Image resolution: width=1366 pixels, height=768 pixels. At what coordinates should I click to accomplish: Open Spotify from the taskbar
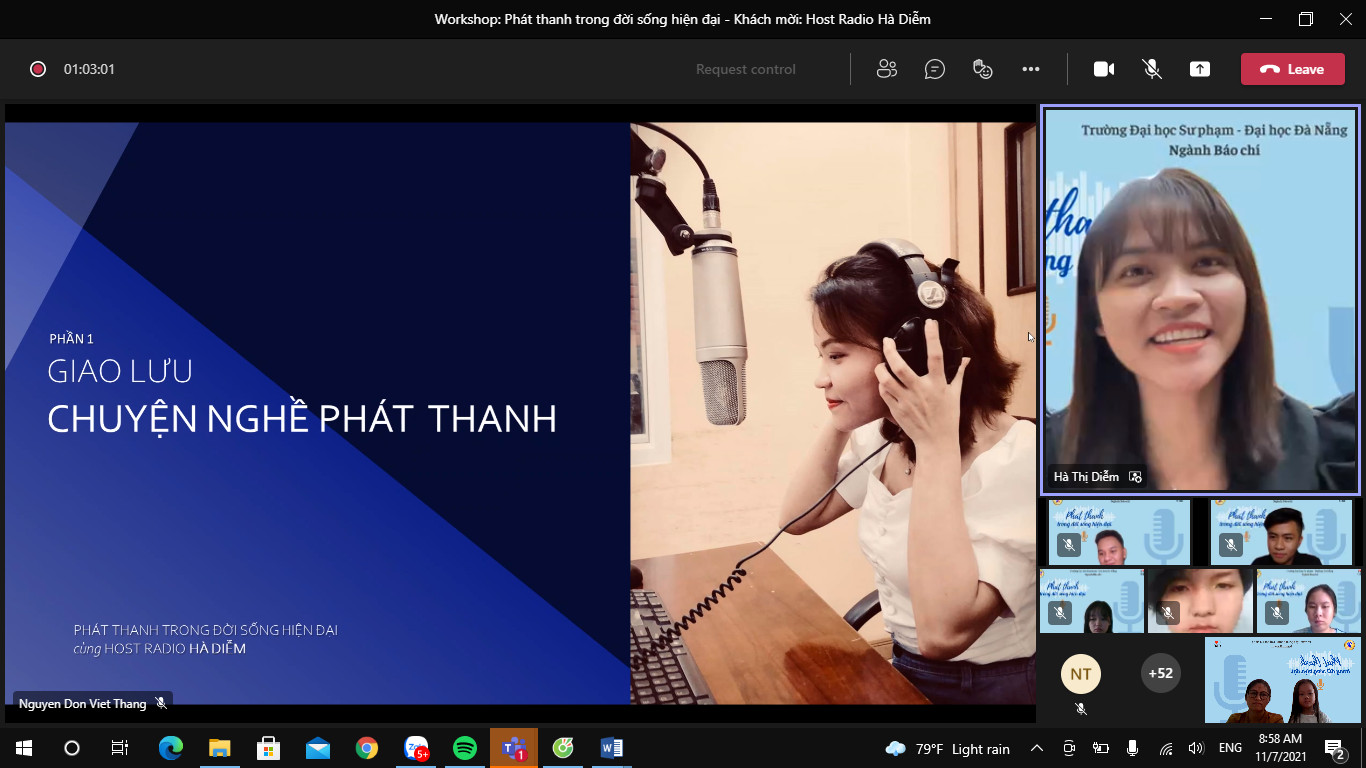click(x=465, y=748)
